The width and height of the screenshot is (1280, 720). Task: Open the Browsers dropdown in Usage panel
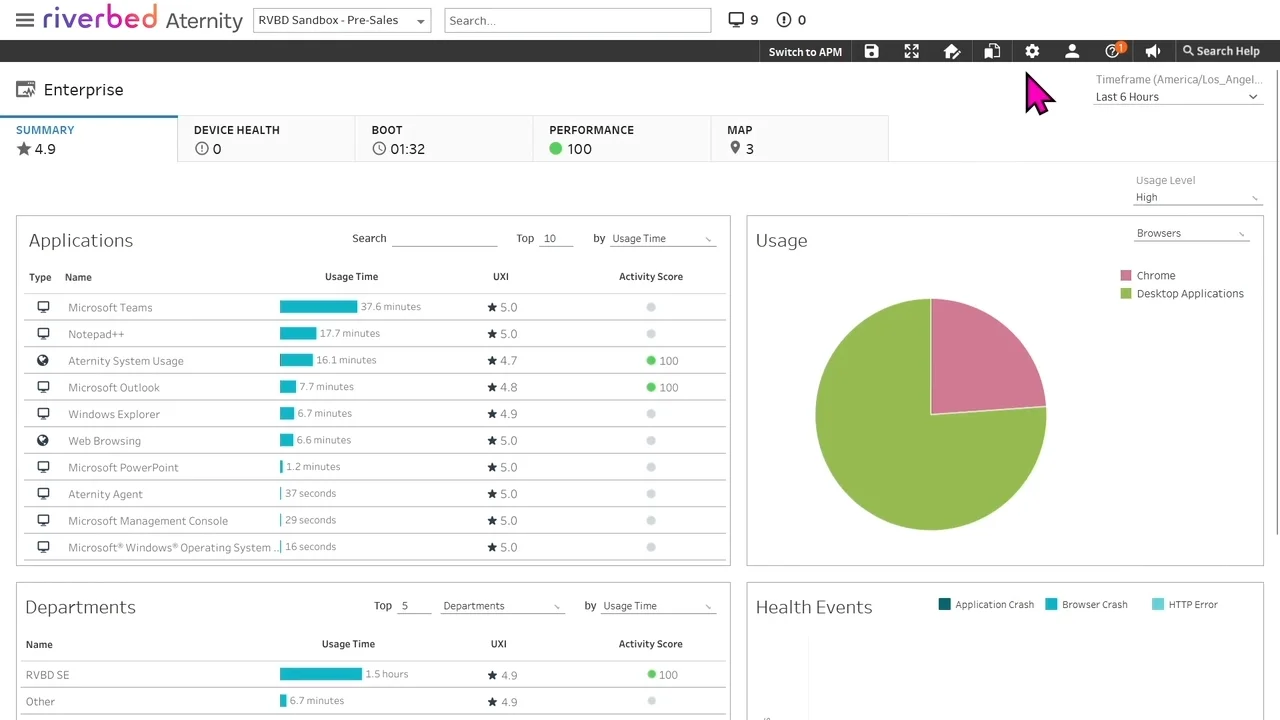coord(1192,233)
